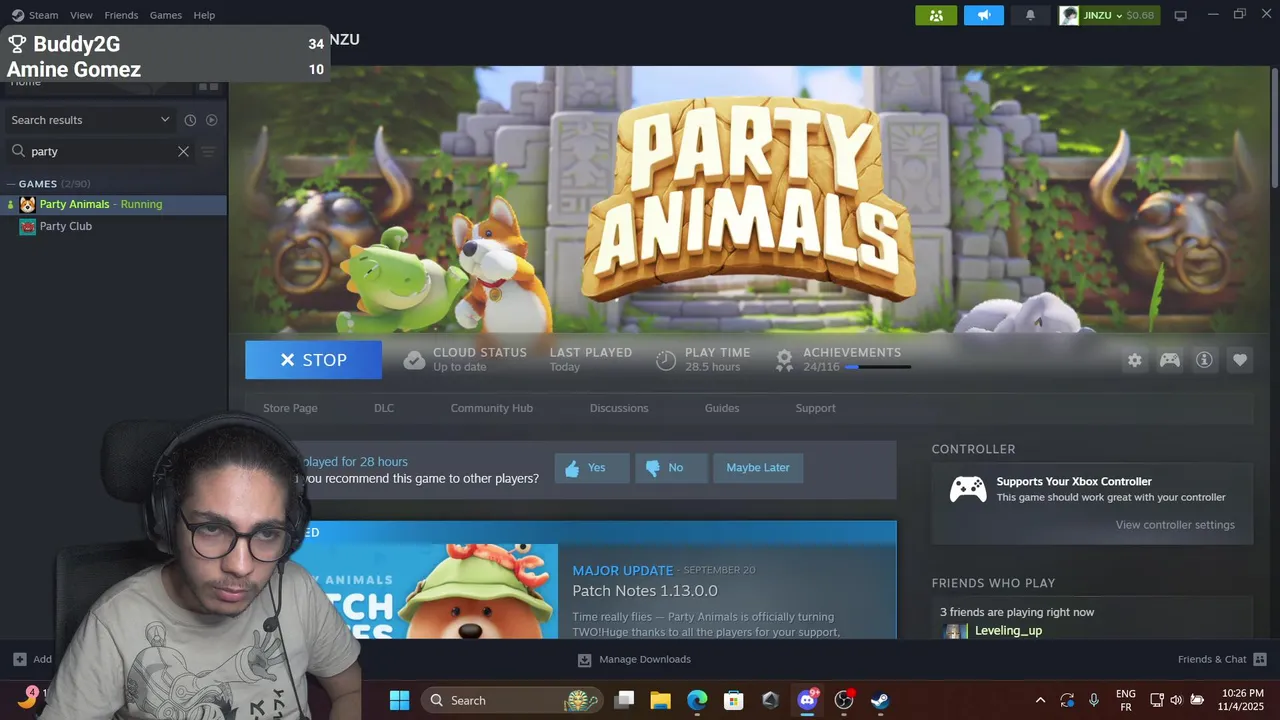
Task: Open the announcements megaphone button
Action: coord(984,15)
